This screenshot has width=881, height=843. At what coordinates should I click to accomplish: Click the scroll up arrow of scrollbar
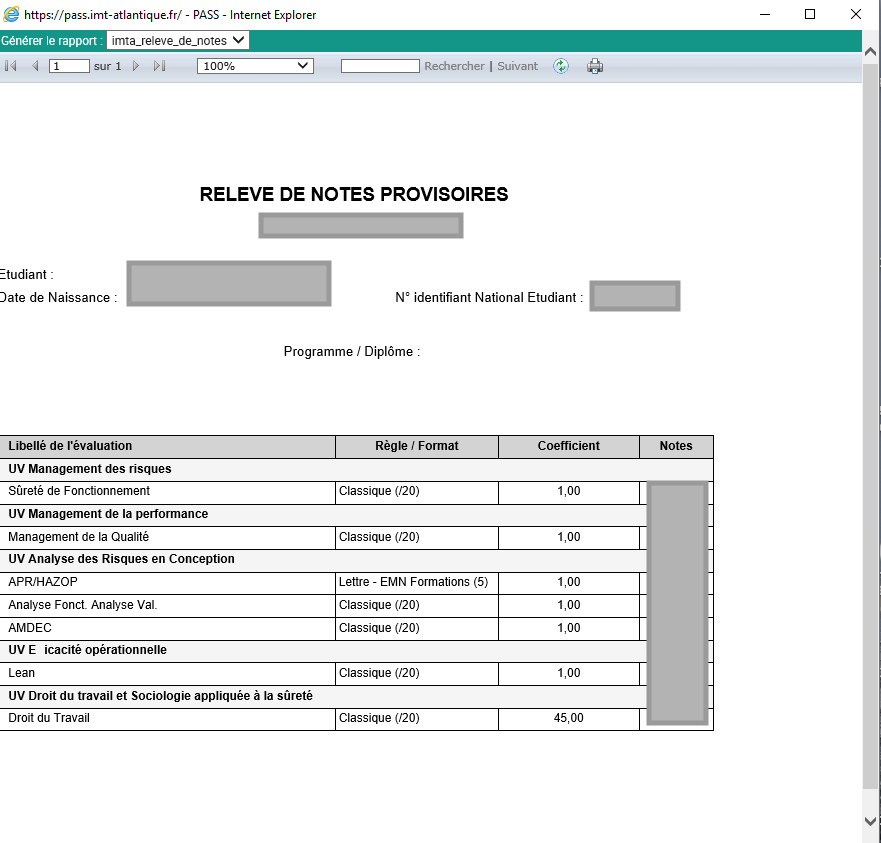[870, 52]
